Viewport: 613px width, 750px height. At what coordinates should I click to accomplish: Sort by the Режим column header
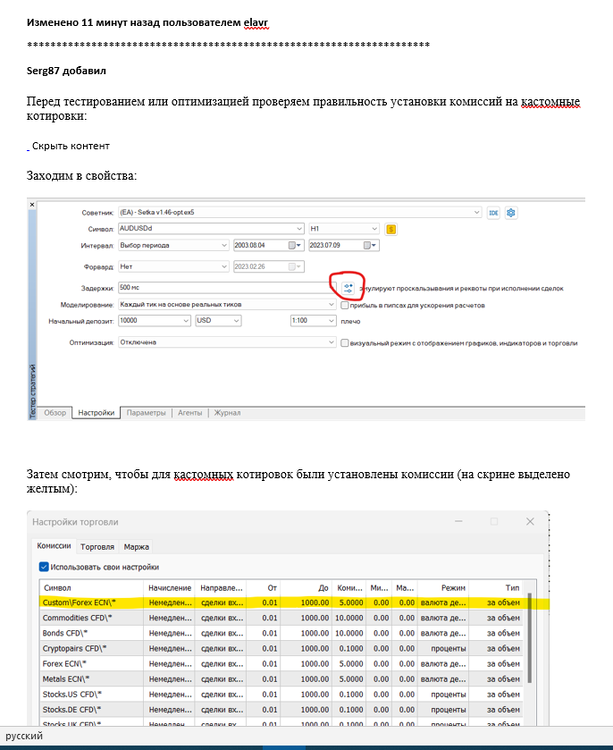click(443, 588)
